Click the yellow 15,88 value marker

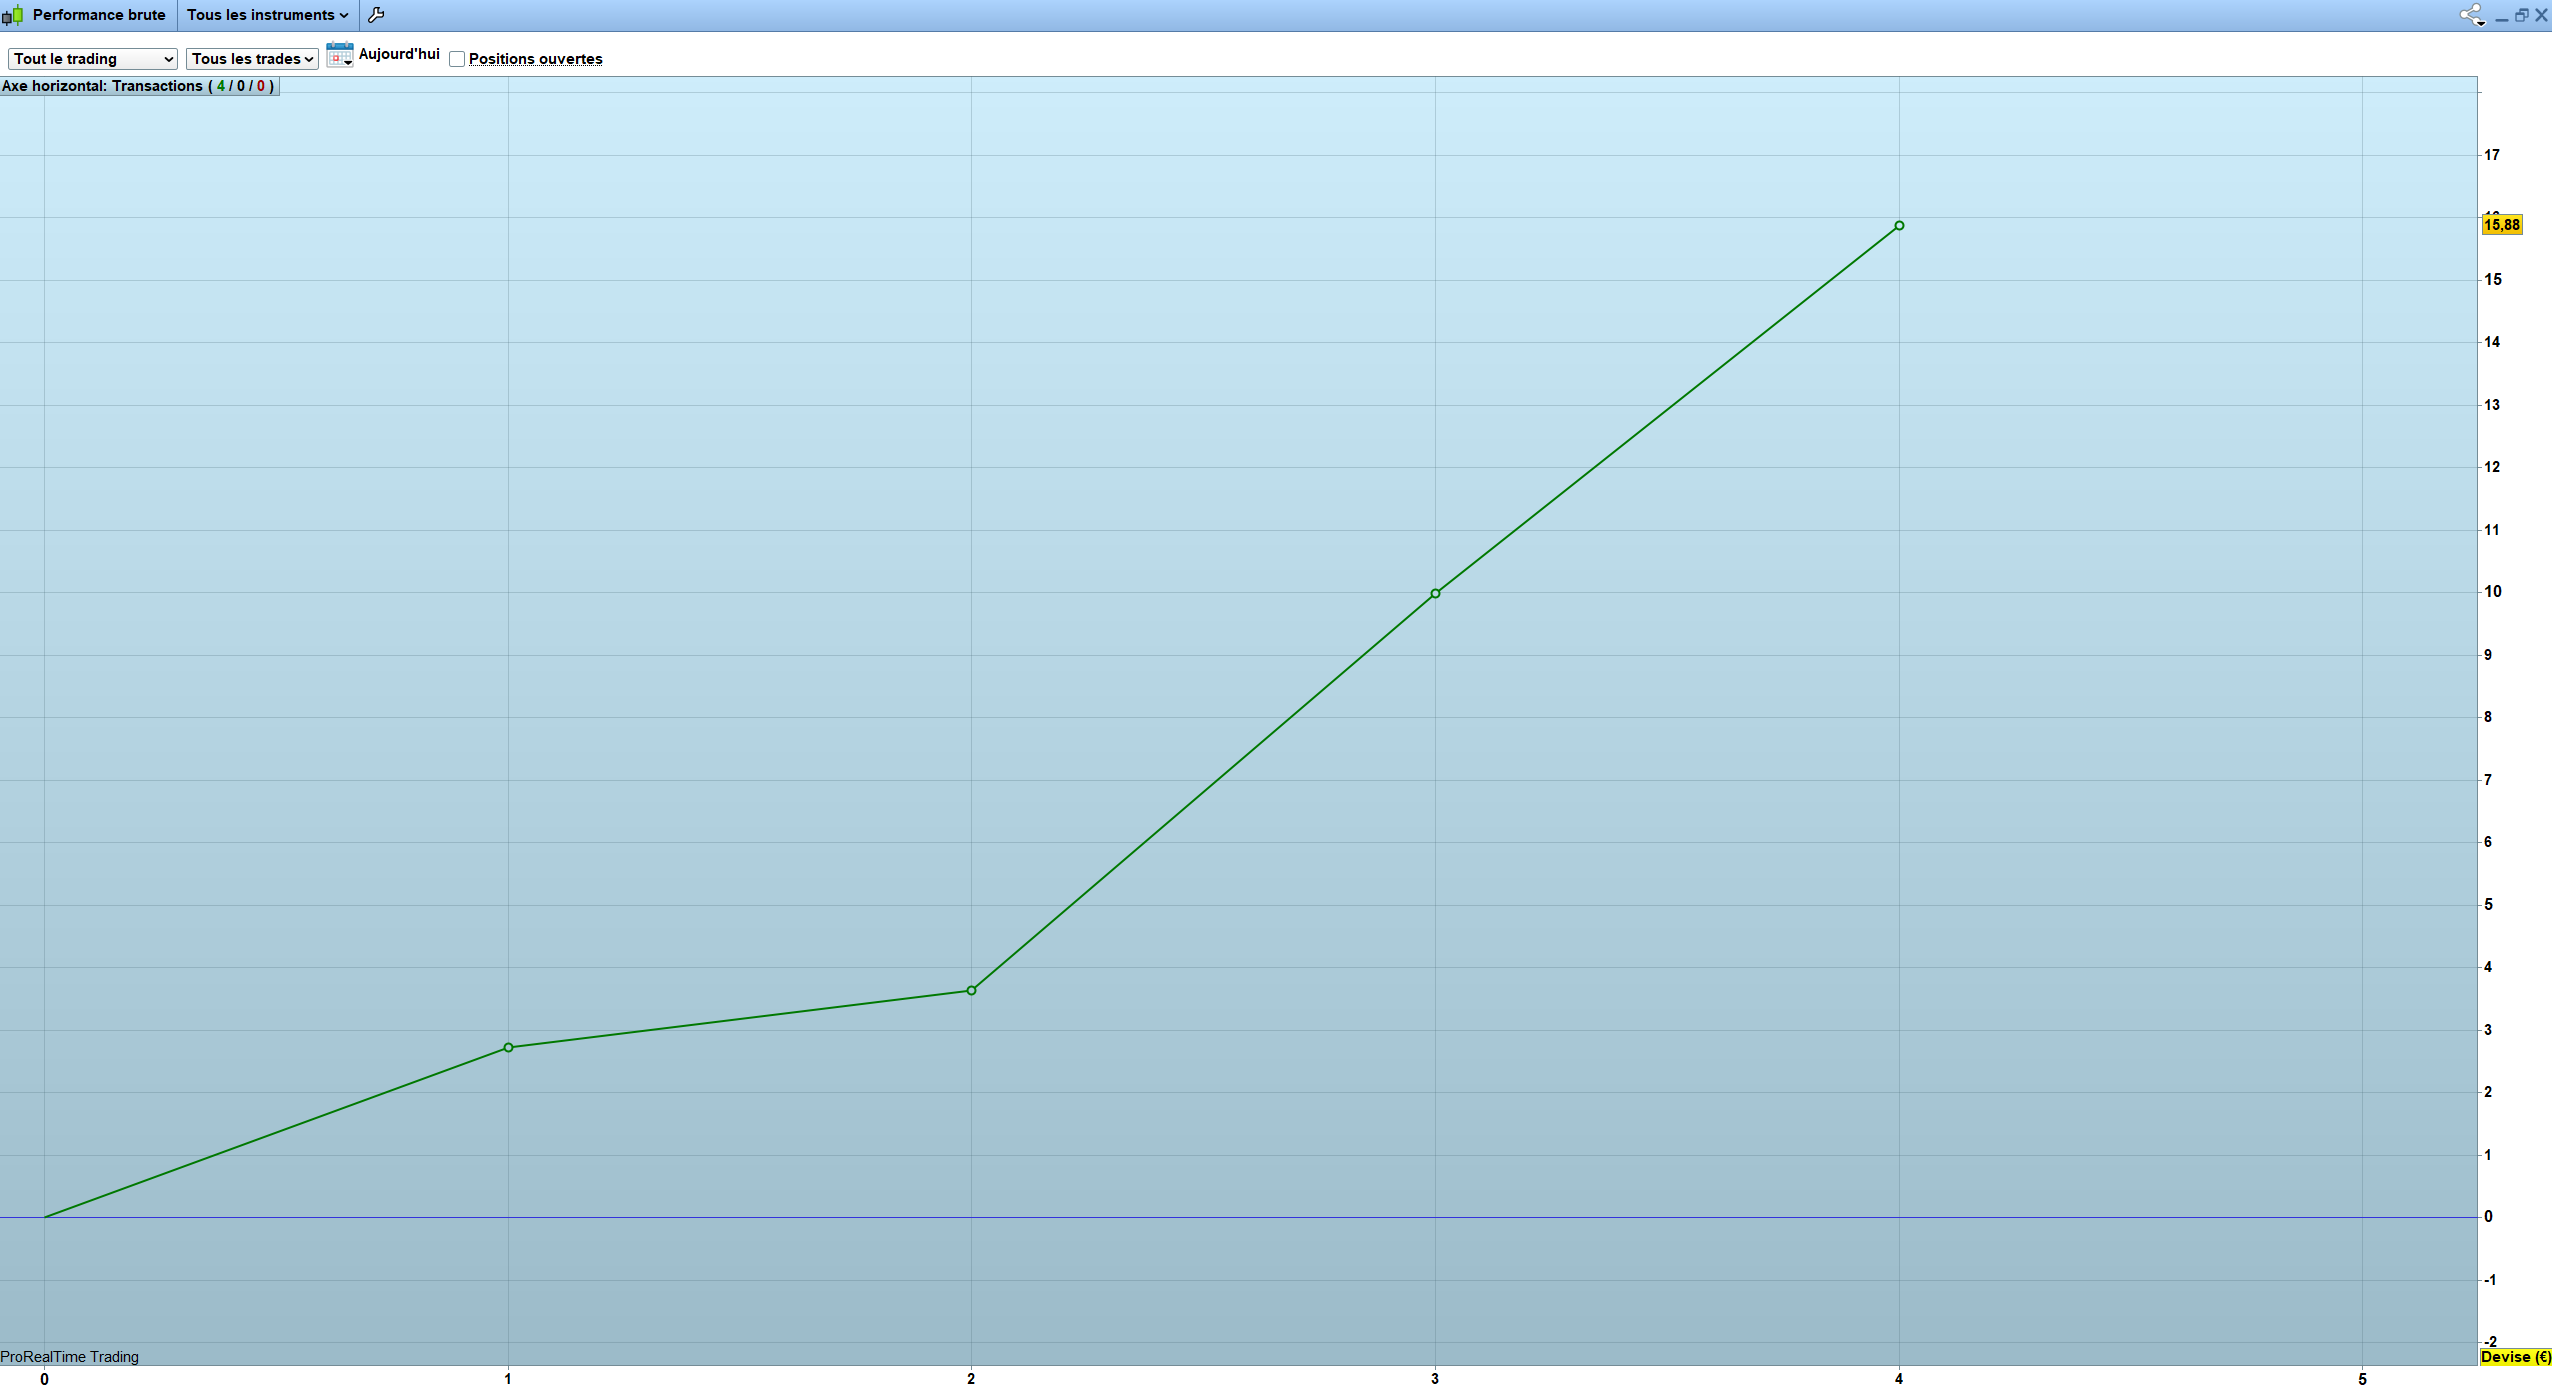coord(2501,225)
